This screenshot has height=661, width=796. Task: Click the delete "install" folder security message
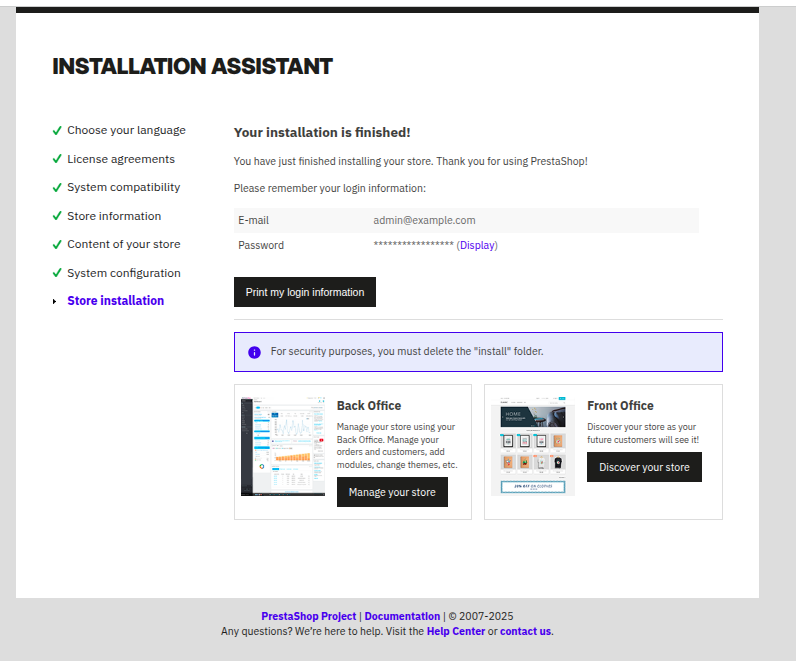tap(407, 351)
